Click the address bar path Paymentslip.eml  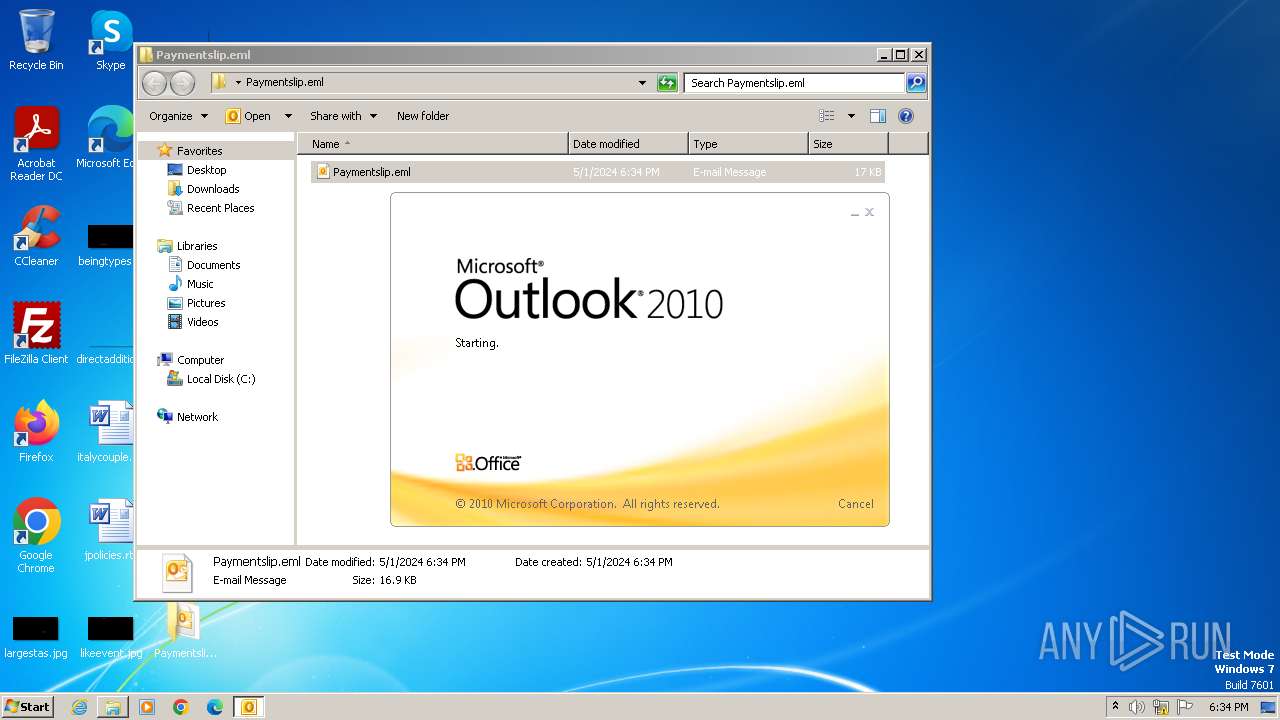[x=284, y=83]
